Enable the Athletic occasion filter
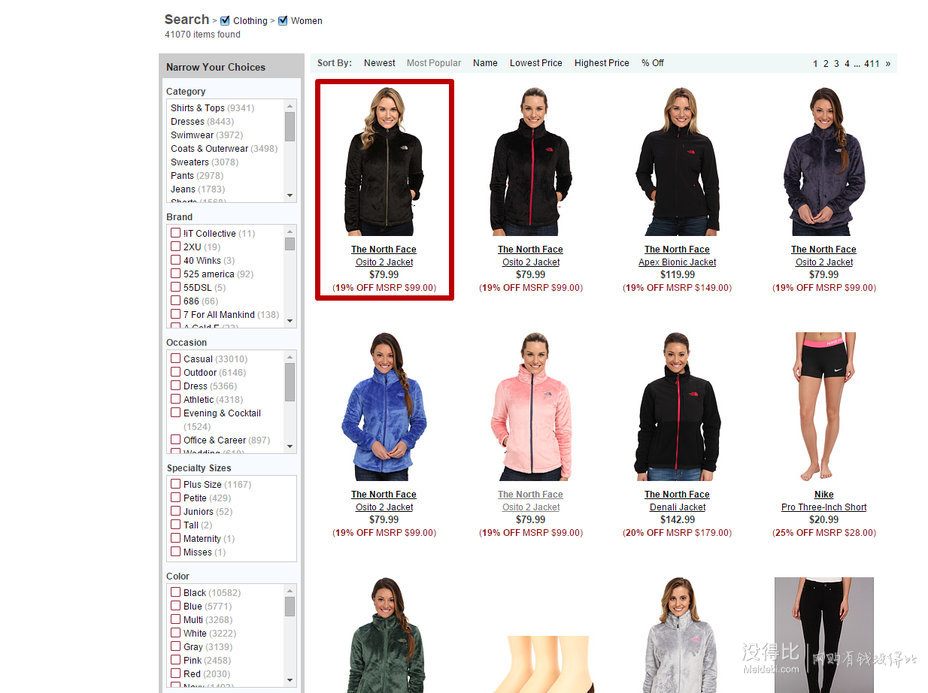 coord(176,399)
